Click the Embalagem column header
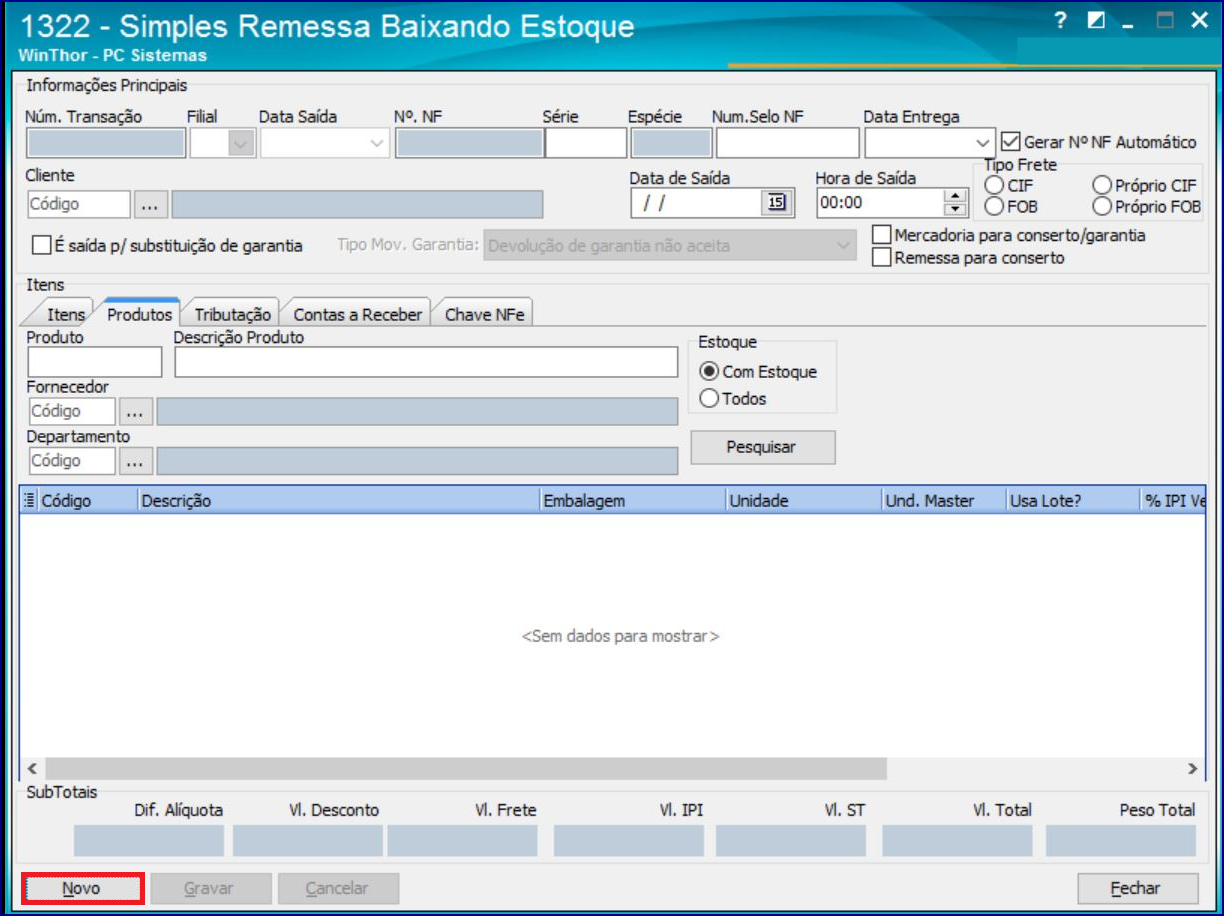 coord(632,500)
